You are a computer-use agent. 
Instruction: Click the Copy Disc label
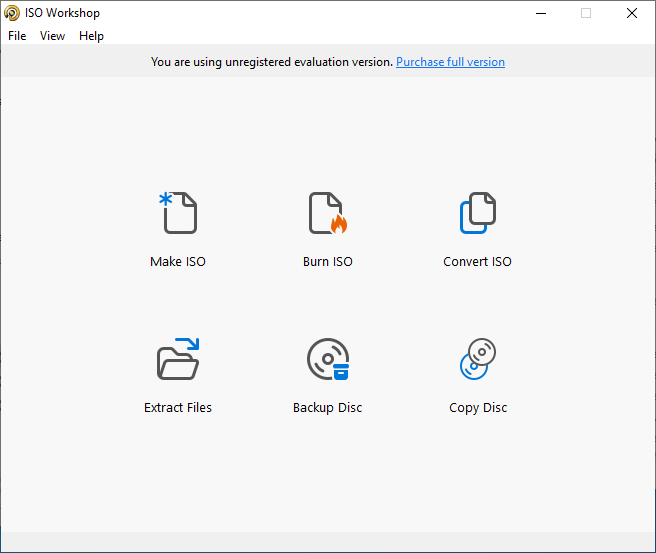pos(478,407)
